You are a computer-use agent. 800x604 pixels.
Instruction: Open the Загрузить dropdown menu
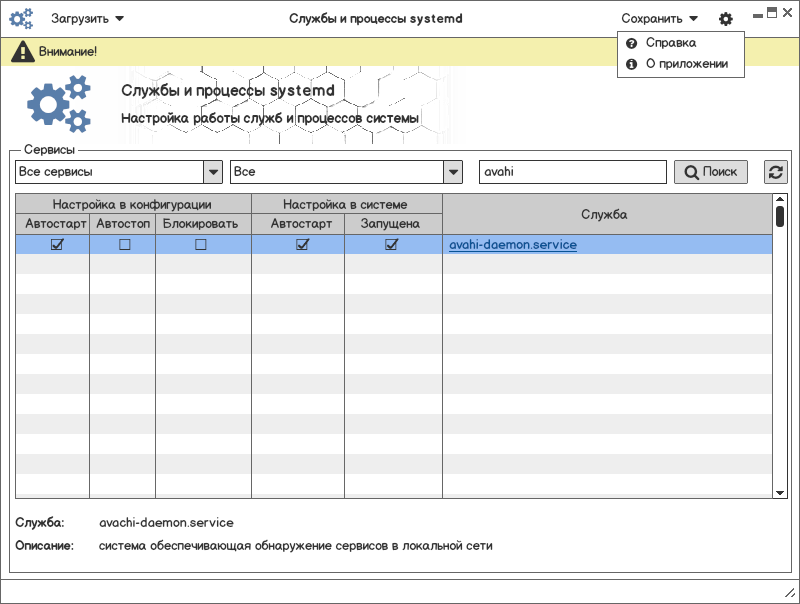[87, 18]
